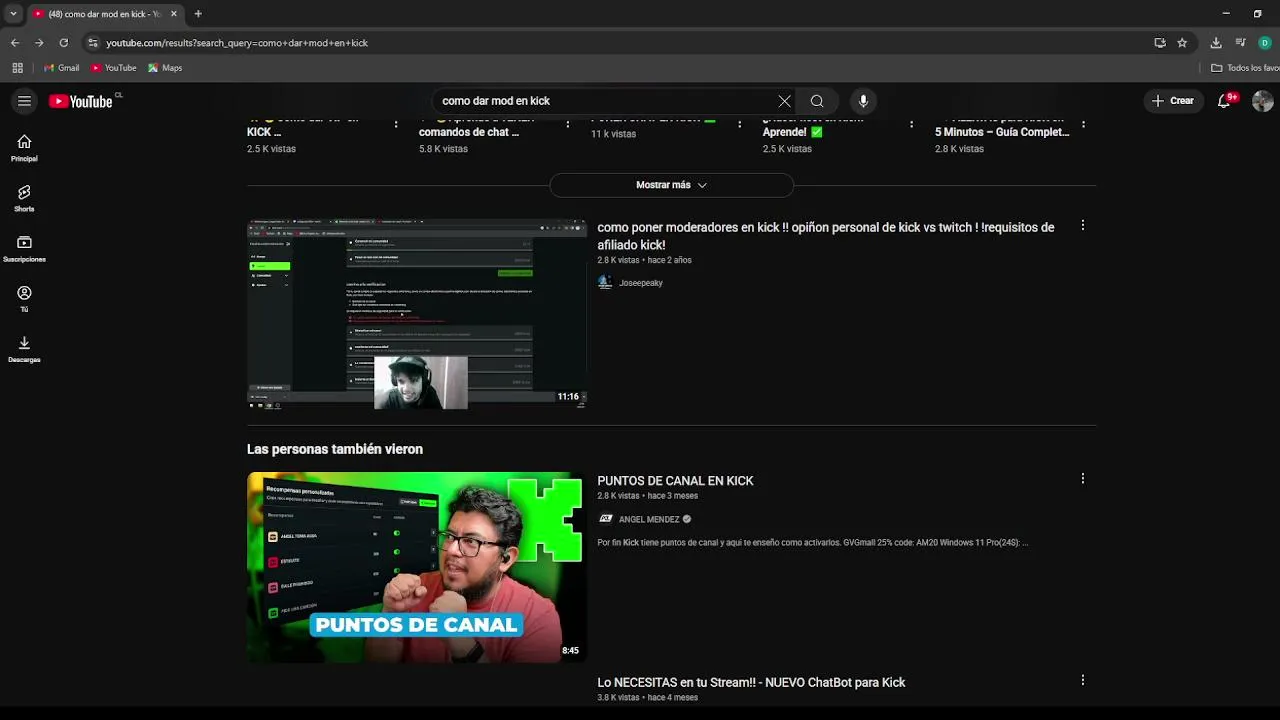1280x720 pixels.
Task: Select the 'como dar mod en kick' browser tab
Action: click(105, 14)
